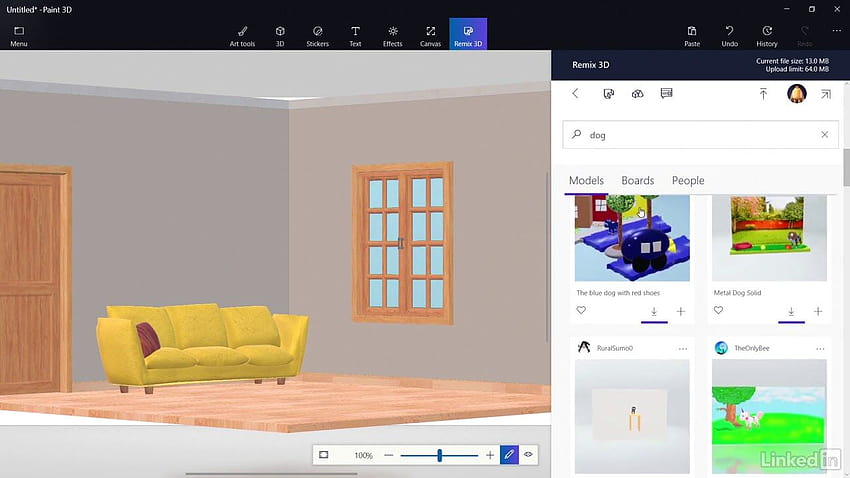Open the History panel
The height and width of the screenshot is (478, 850).
[767, 36]
